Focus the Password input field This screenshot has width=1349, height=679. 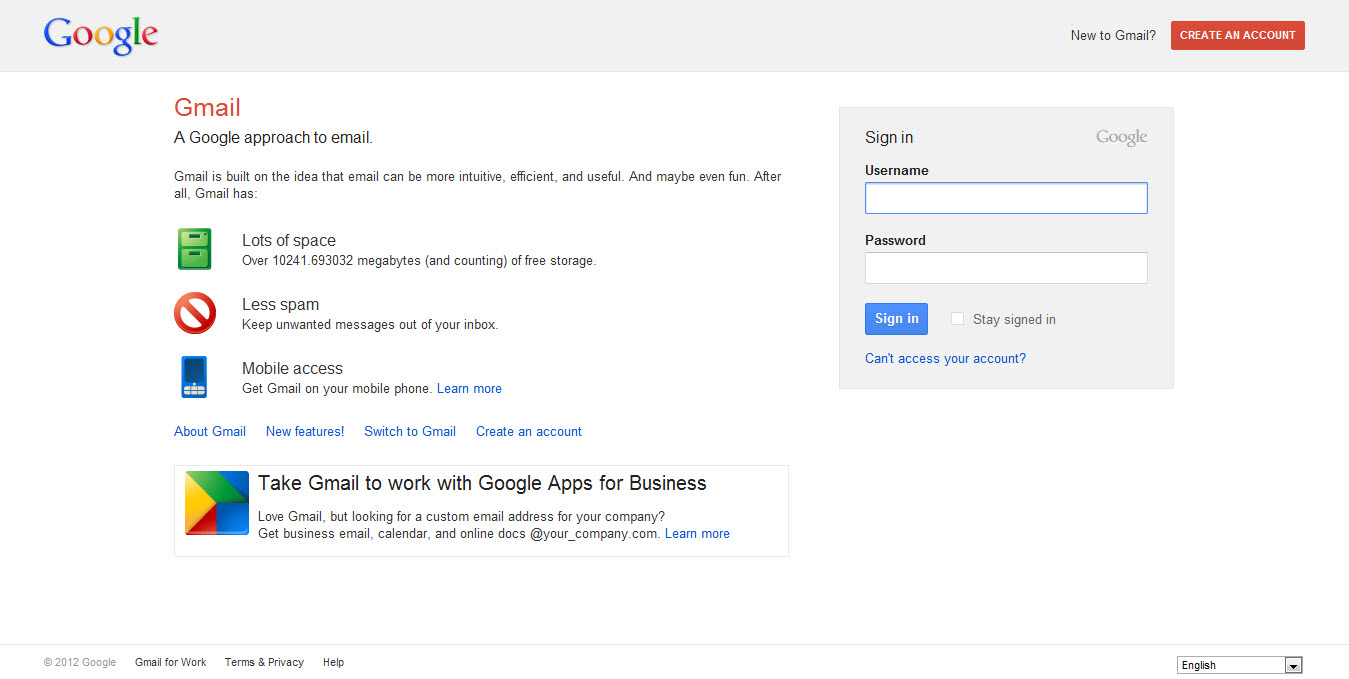click(1006, 268)
